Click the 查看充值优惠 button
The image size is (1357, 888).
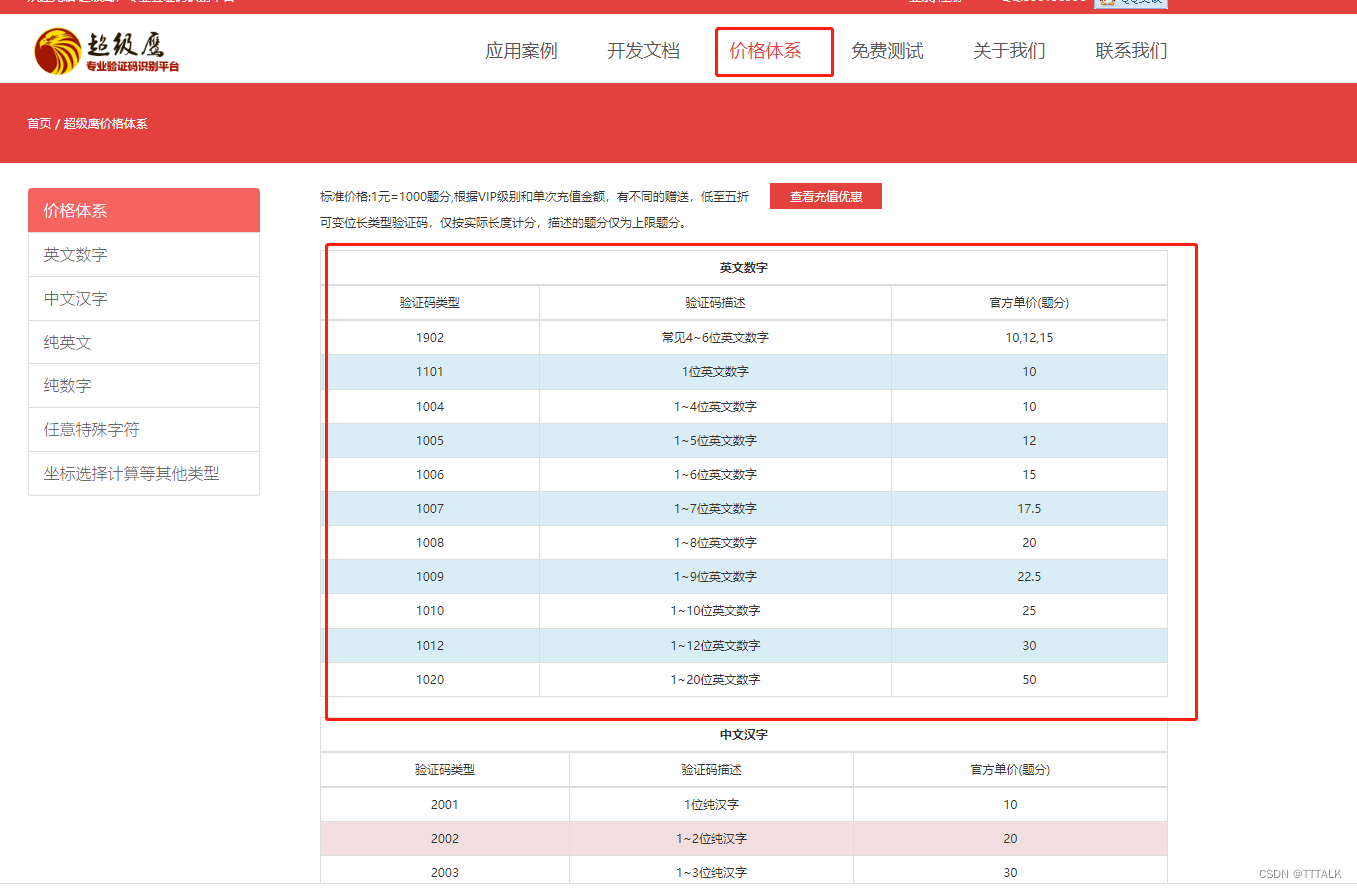[x=826, y=196]
